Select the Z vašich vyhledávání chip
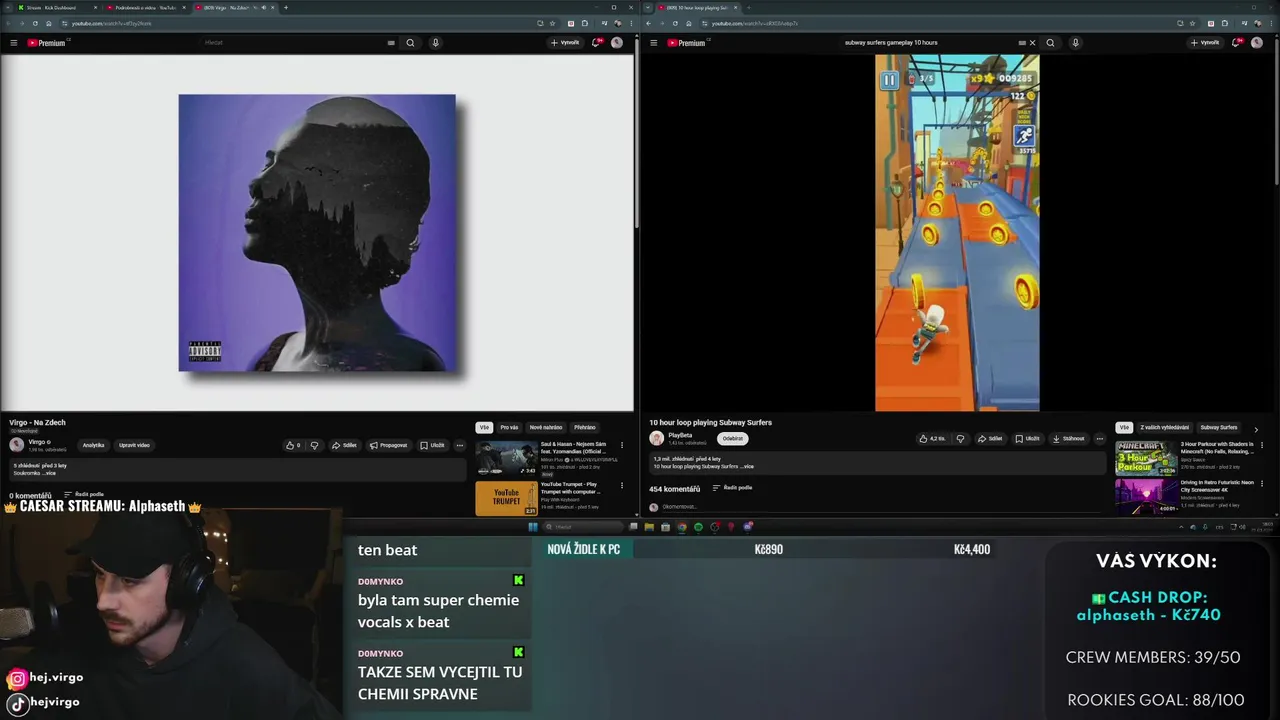The image size is (1280, 720). (1165, 427)
